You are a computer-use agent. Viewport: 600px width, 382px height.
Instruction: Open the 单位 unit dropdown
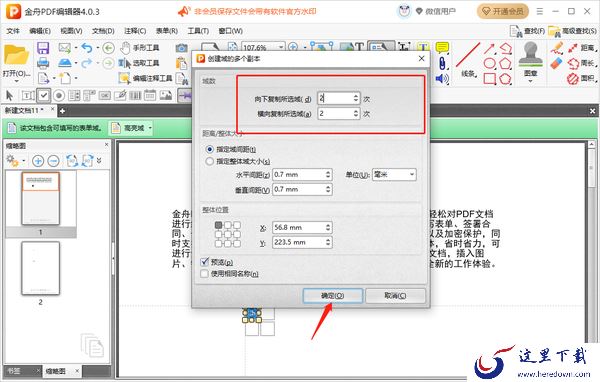point(394,175)
